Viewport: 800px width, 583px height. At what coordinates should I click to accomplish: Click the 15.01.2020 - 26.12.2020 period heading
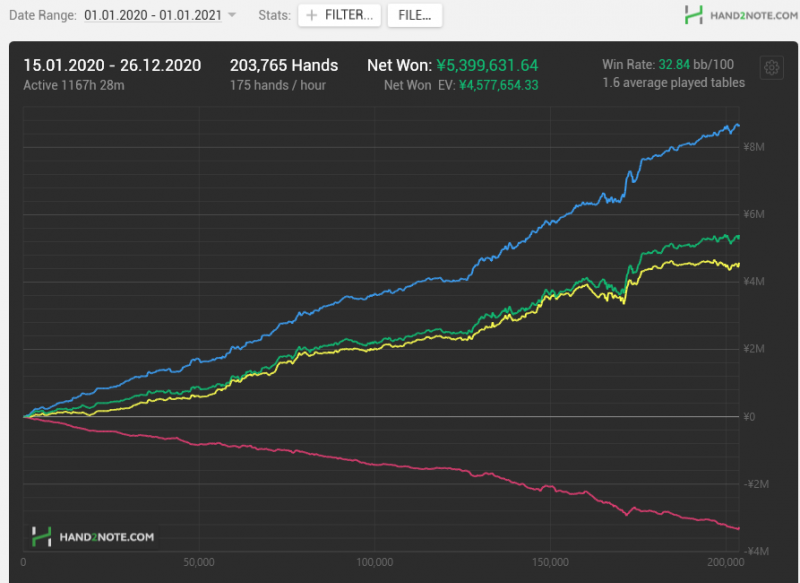click(x=112, y=65)
